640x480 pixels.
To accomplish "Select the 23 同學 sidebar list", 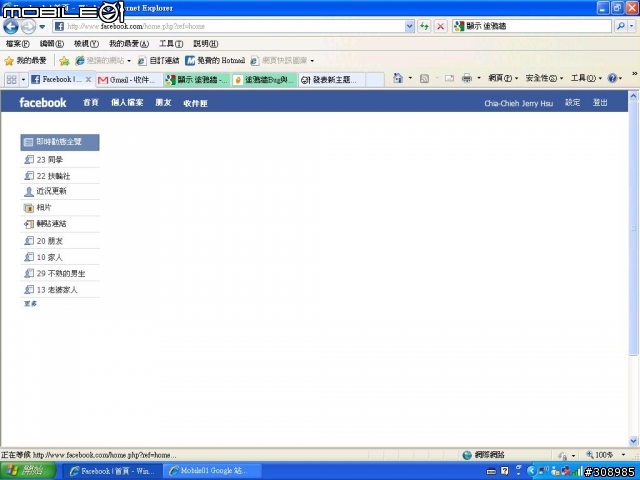I will [x=60, y=160].
